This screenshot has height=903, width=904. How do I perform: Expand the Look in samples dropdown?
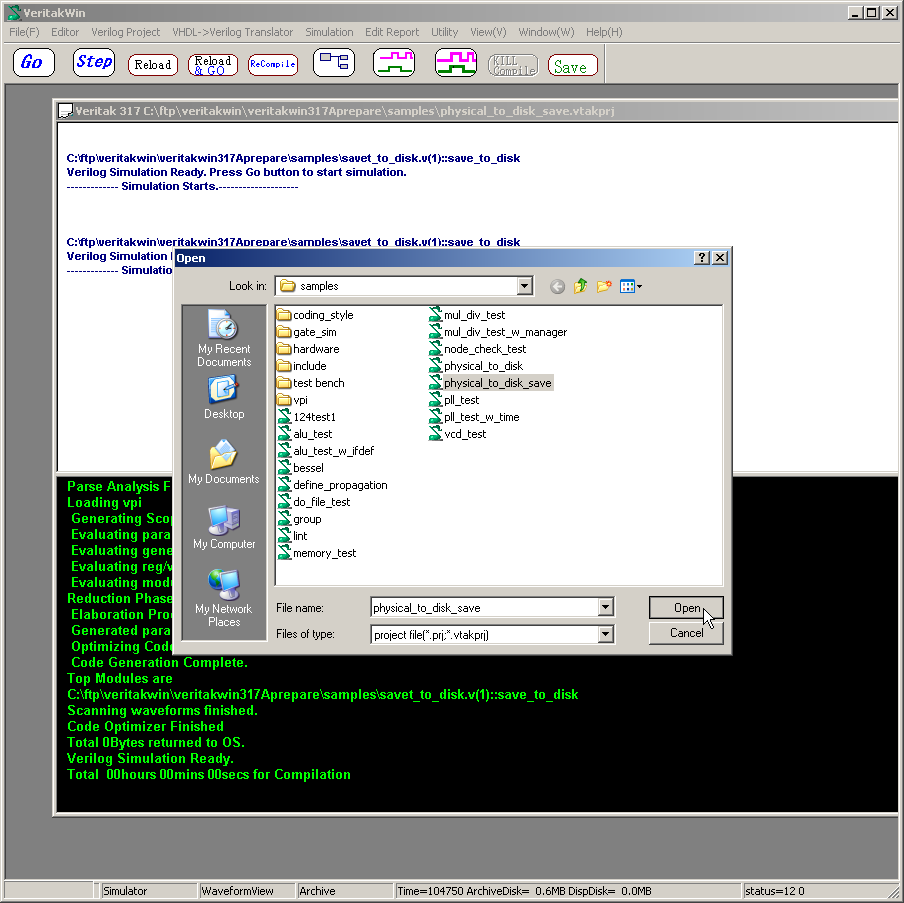coord(524,286)
